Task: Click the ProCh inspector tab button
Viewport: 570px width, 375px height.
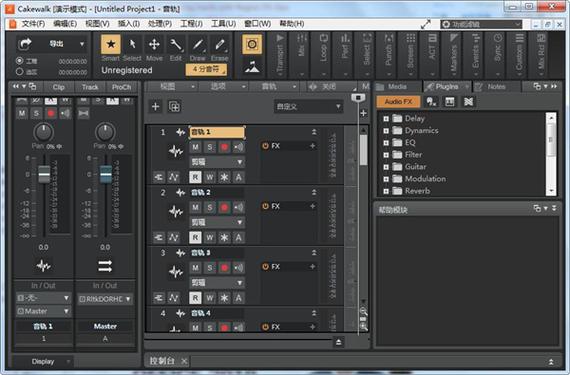Action: pyautogui.click(x=121, y=87)
